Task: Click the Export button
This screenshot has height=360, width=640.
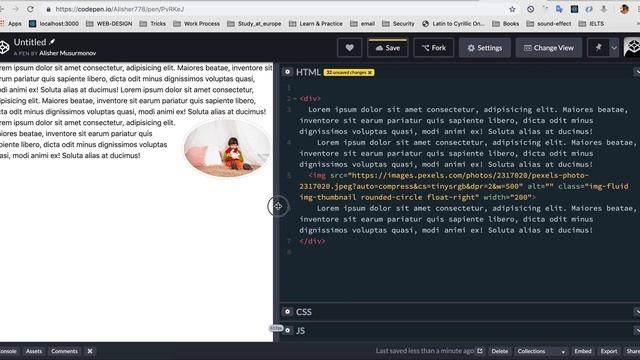Action: coord(609,351)
